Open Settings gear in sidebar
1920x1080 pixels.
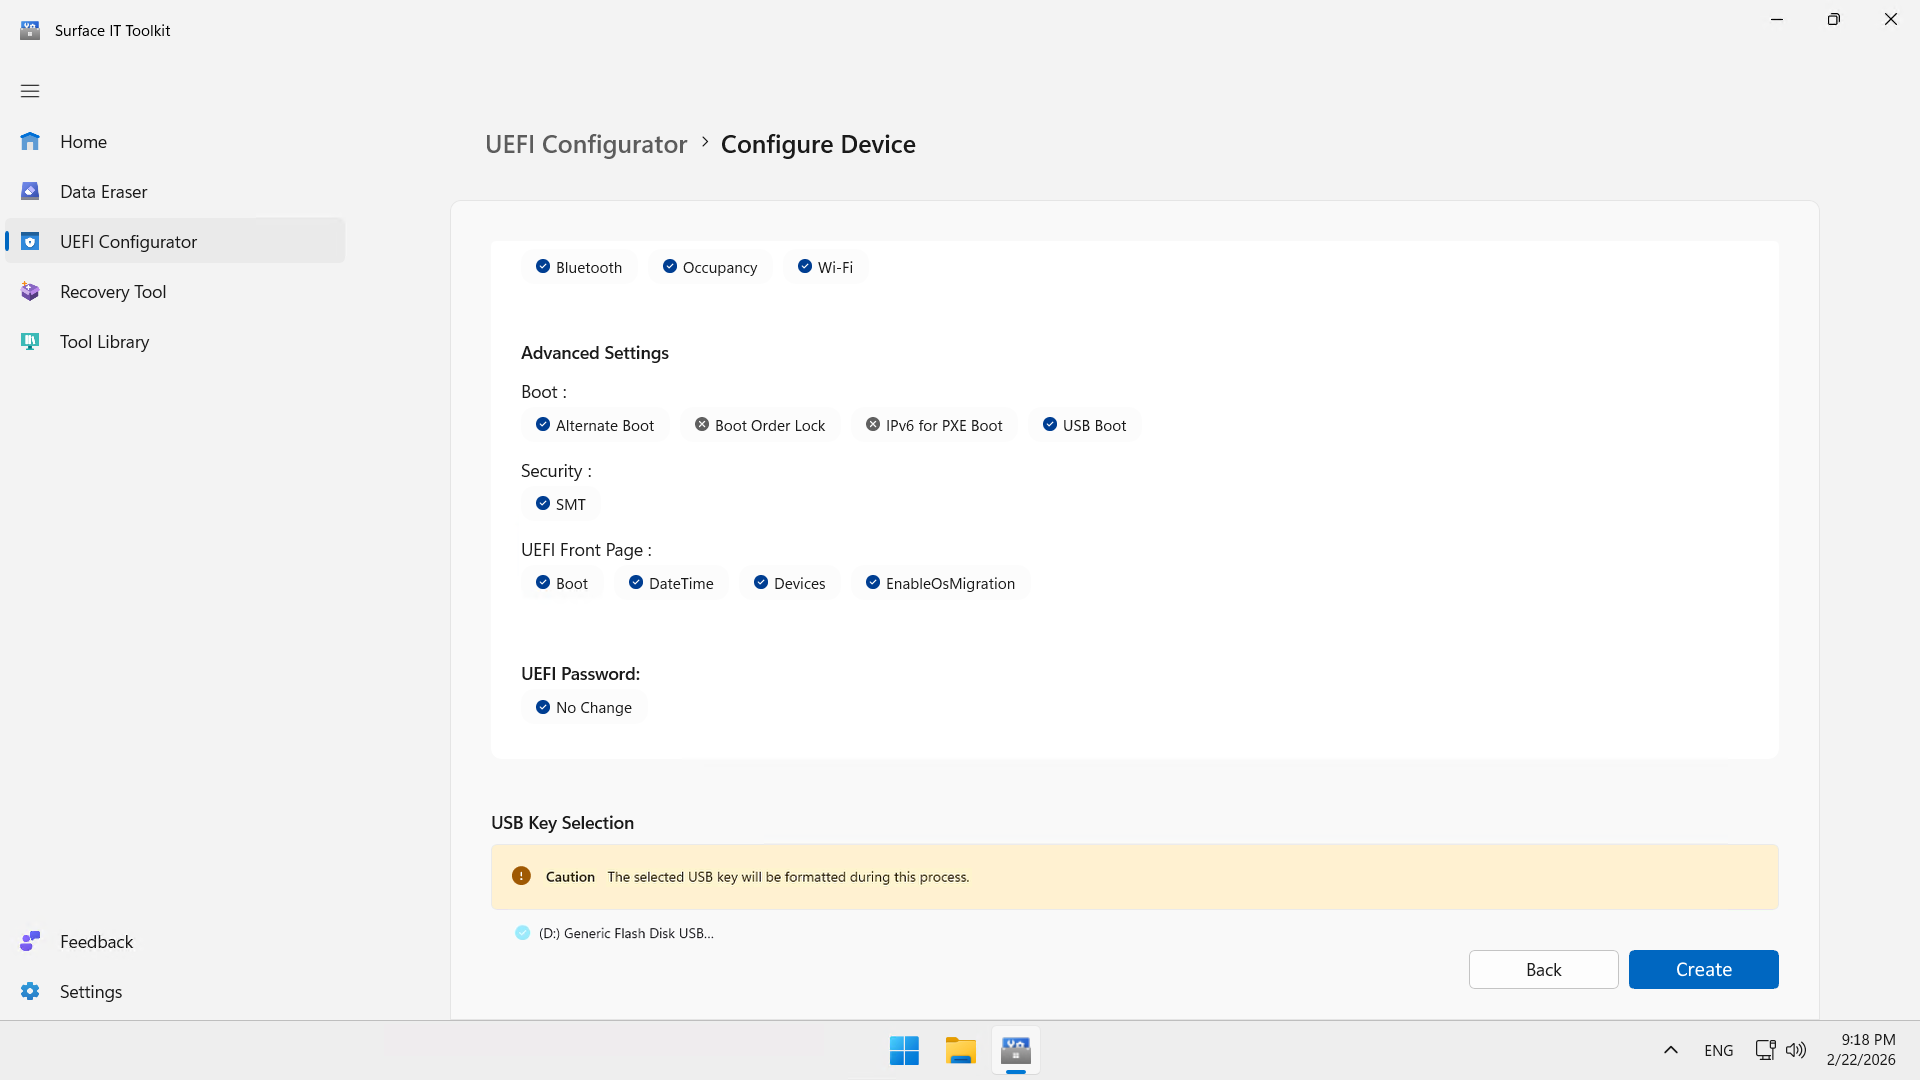coord(30,992)
